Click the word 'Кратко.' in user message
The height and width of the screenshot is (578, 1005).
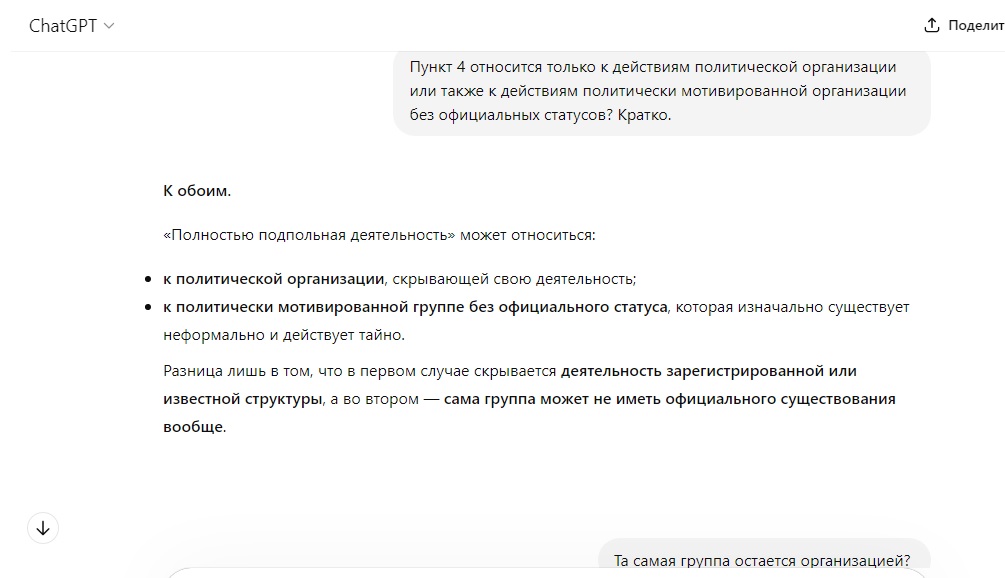click(x=644, y=115)
